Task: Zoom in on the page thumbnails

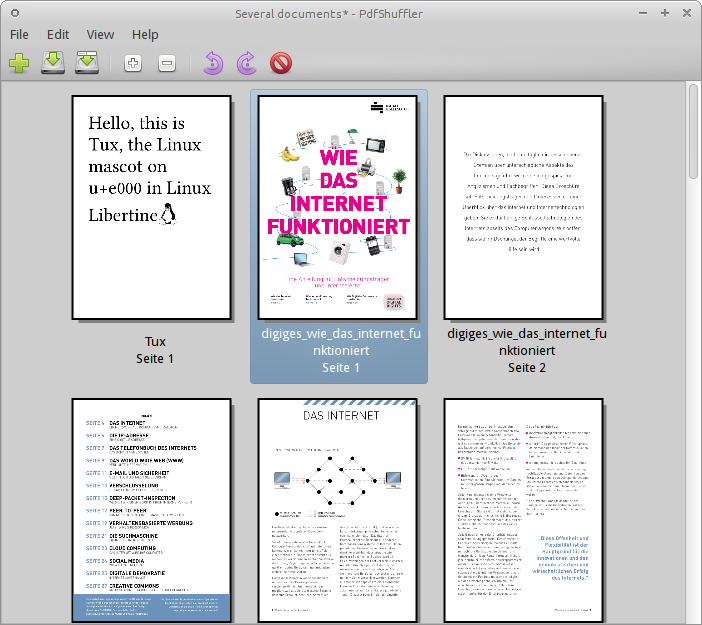Action: pos(132,64)
